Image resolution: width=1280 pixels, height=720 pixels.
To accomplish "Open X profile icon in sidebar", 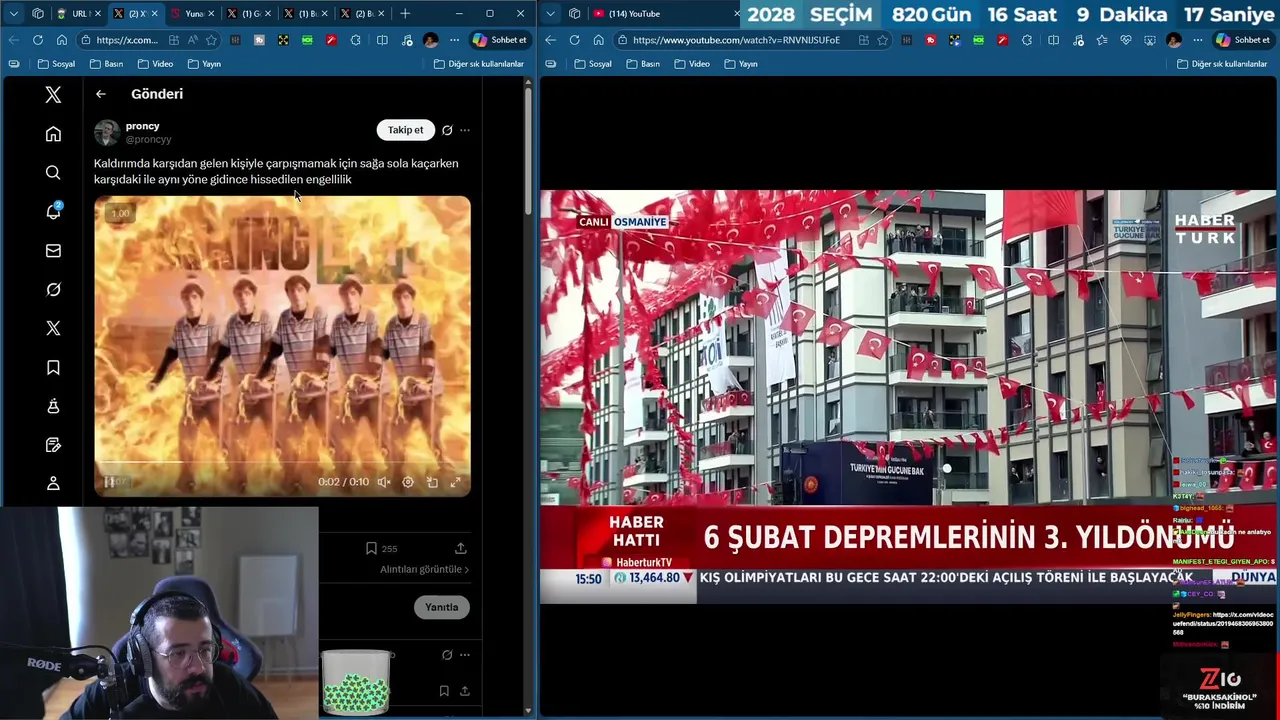I will [x=53, y=484].
